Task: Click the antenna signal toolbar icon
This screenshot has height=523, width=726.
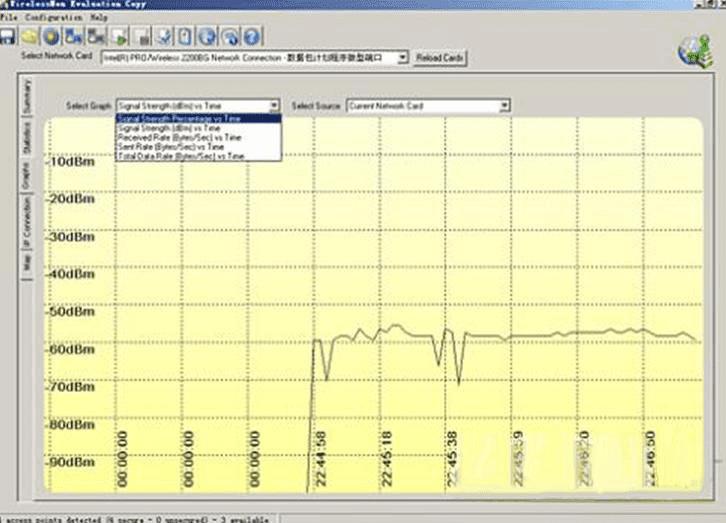Action: pos(164,36)
